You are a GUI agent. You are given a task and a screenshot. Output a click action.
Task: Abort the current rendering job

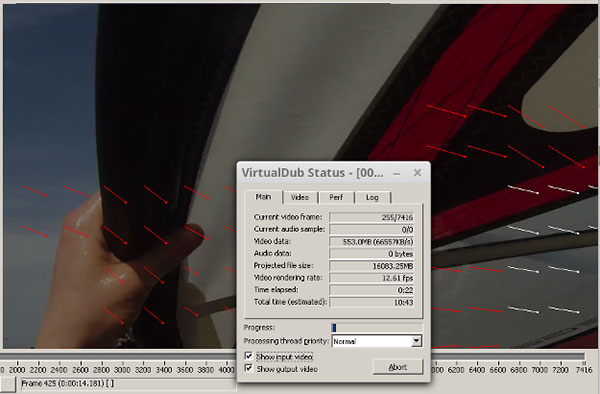pos(398,367)
